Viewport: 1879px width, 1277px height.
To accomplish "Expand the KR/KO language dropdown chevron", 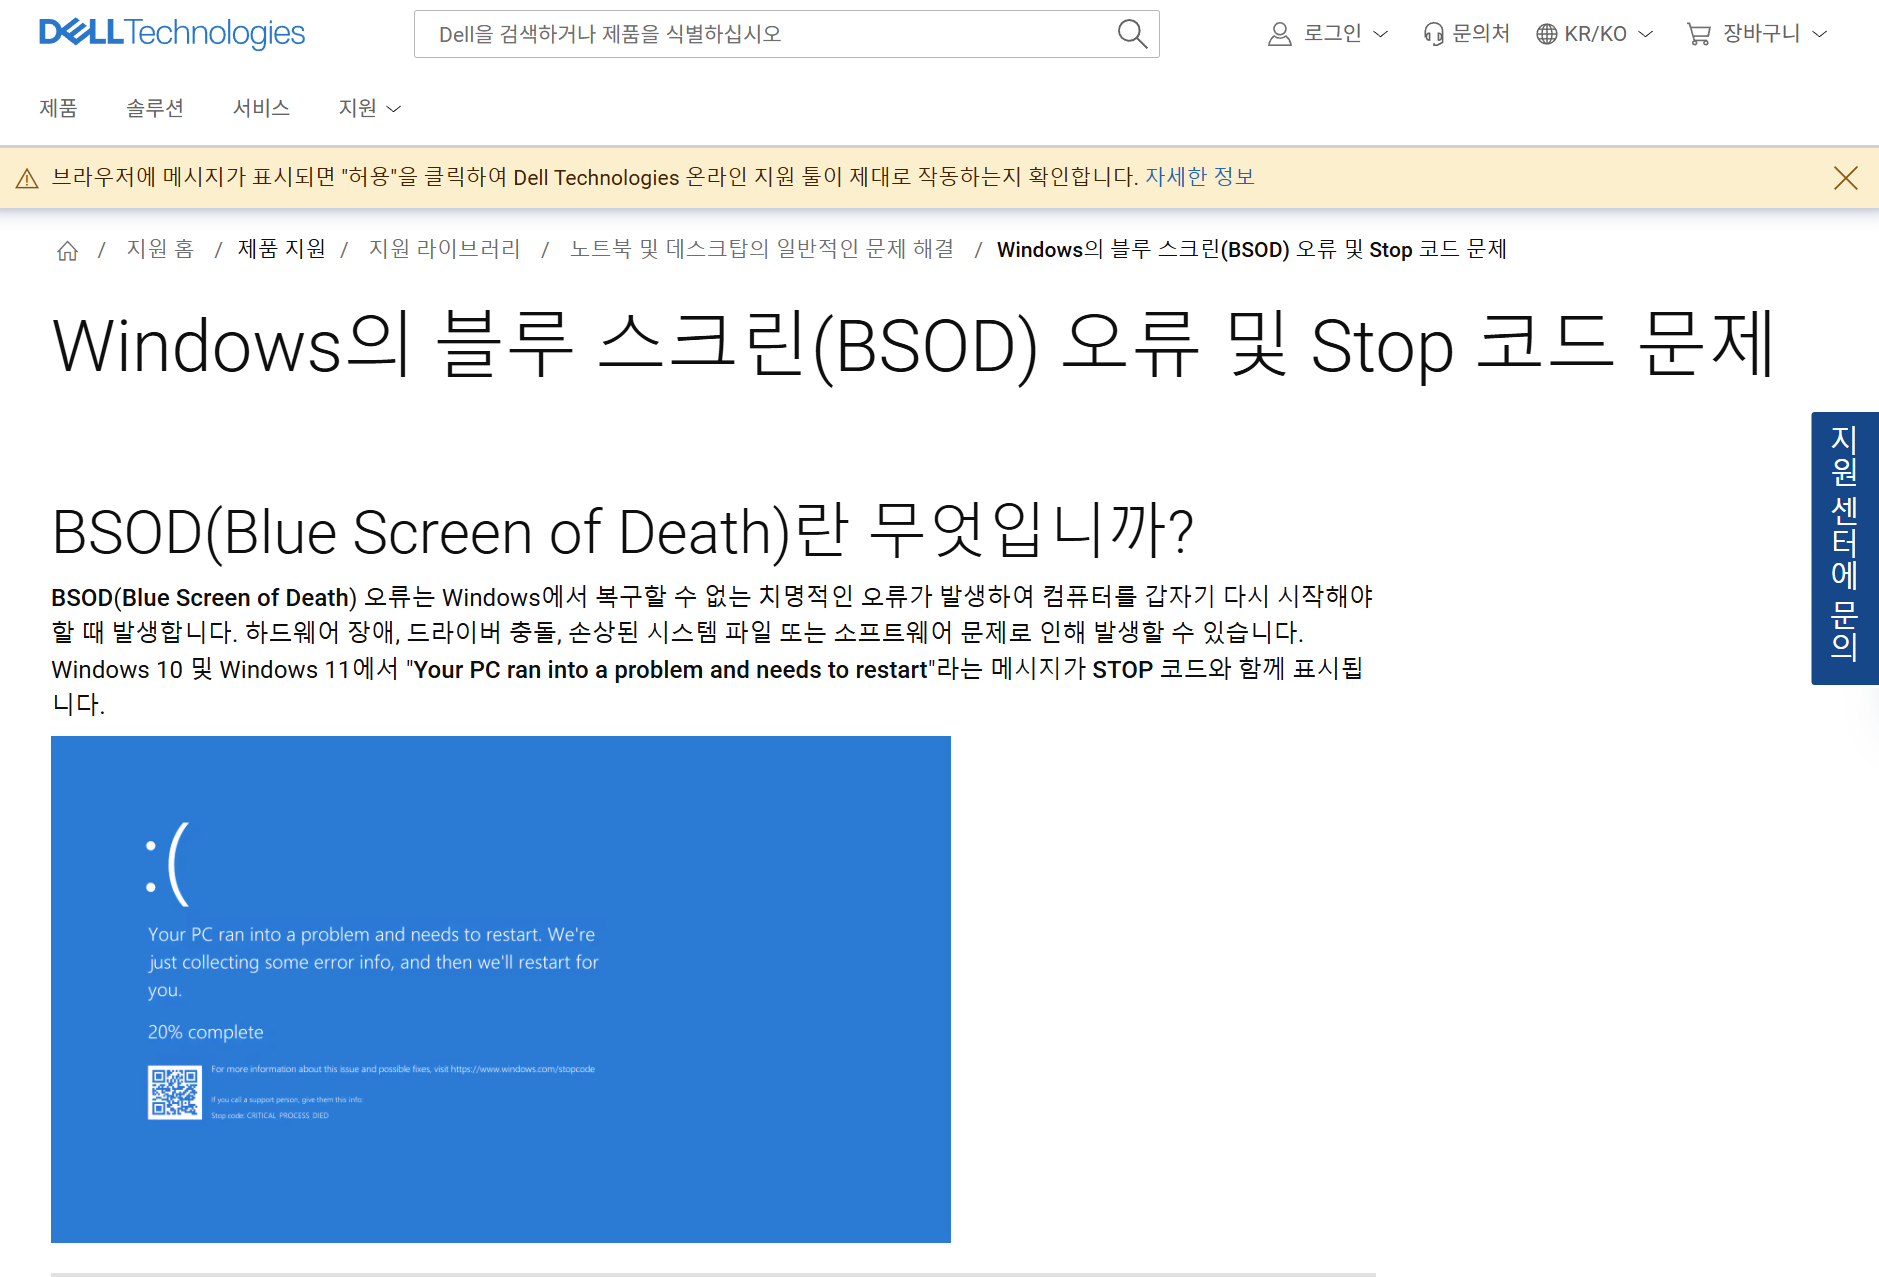I will point(1645,34).
